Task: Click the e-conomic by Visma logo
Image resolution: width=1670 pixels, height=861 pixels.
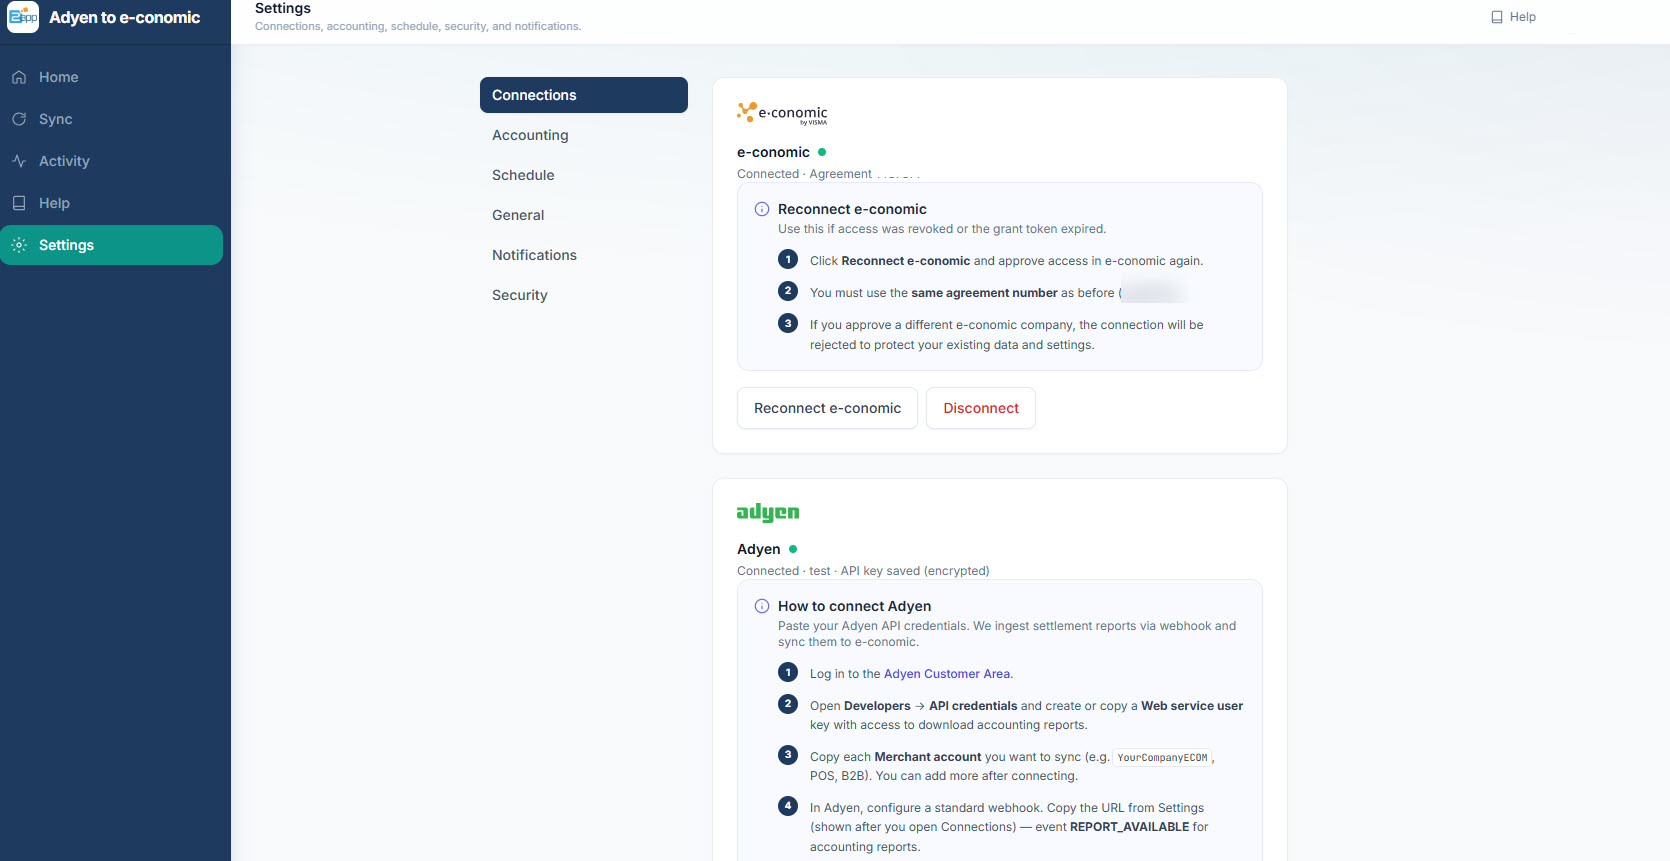Action: [782, 113]
